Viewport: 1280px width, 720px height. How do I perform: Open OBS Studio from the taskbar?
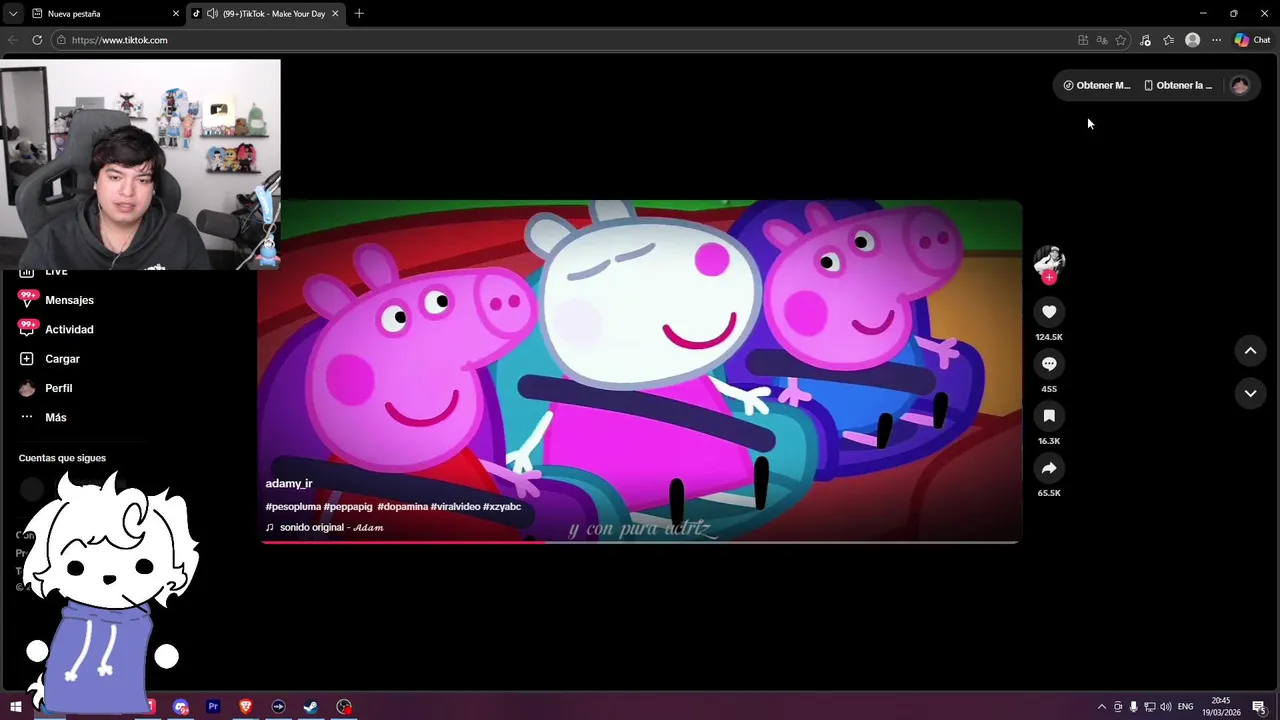(x=344, y=707)
